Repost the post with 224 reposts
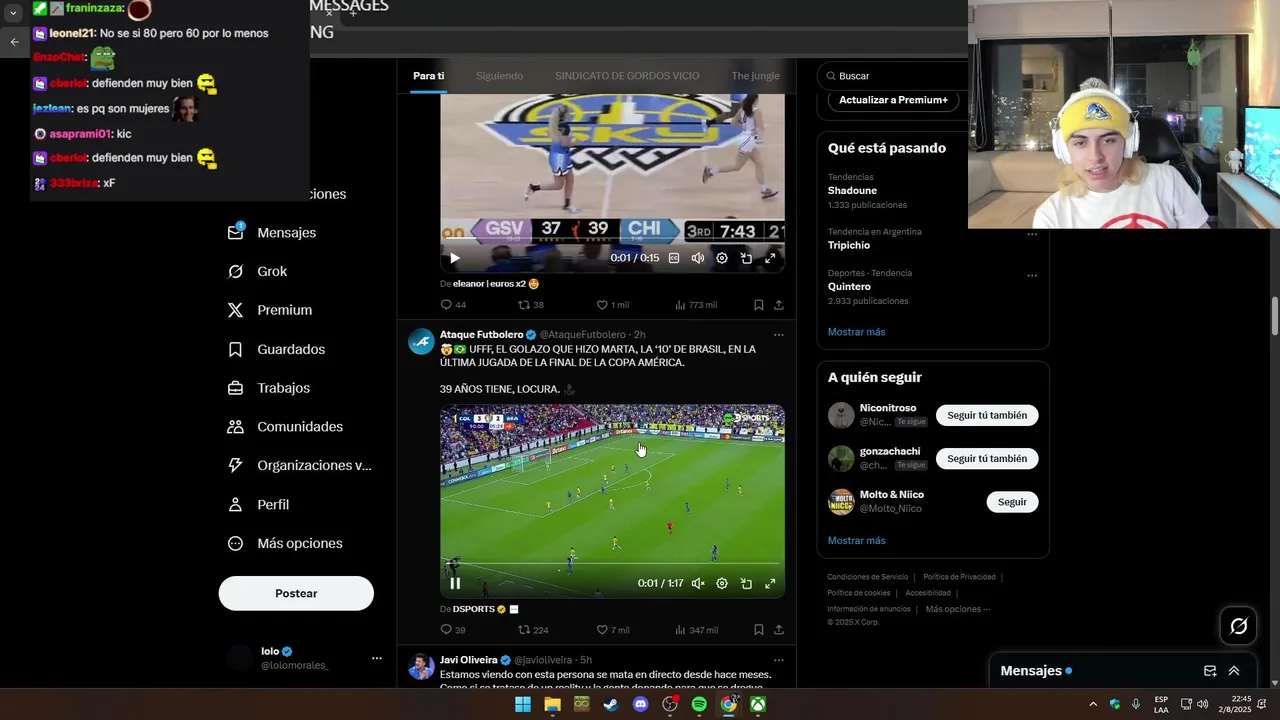 [533, 630]
